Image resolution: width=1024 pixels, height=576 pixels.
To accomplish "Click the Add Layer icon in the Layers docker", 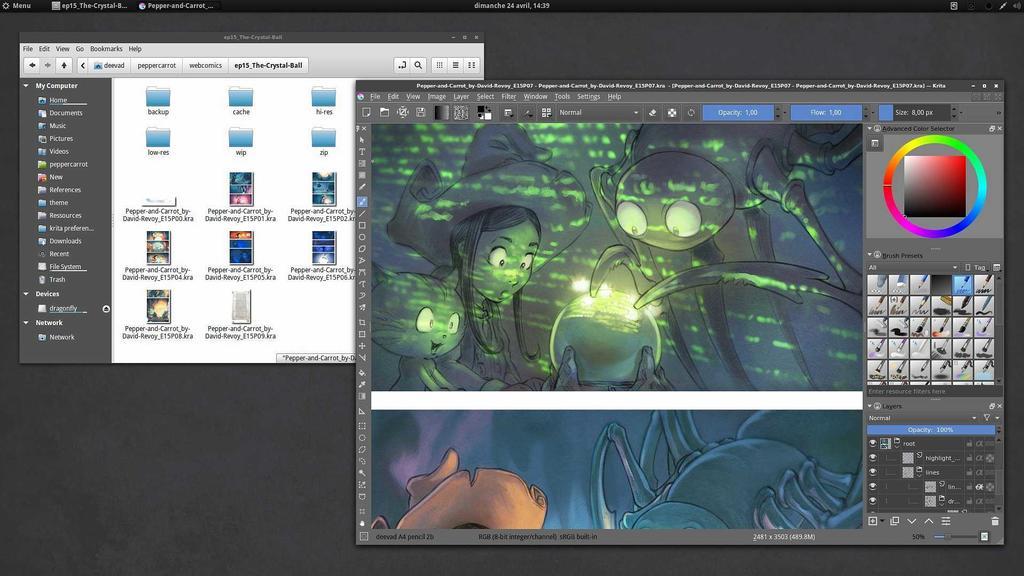I will point(872,521).
